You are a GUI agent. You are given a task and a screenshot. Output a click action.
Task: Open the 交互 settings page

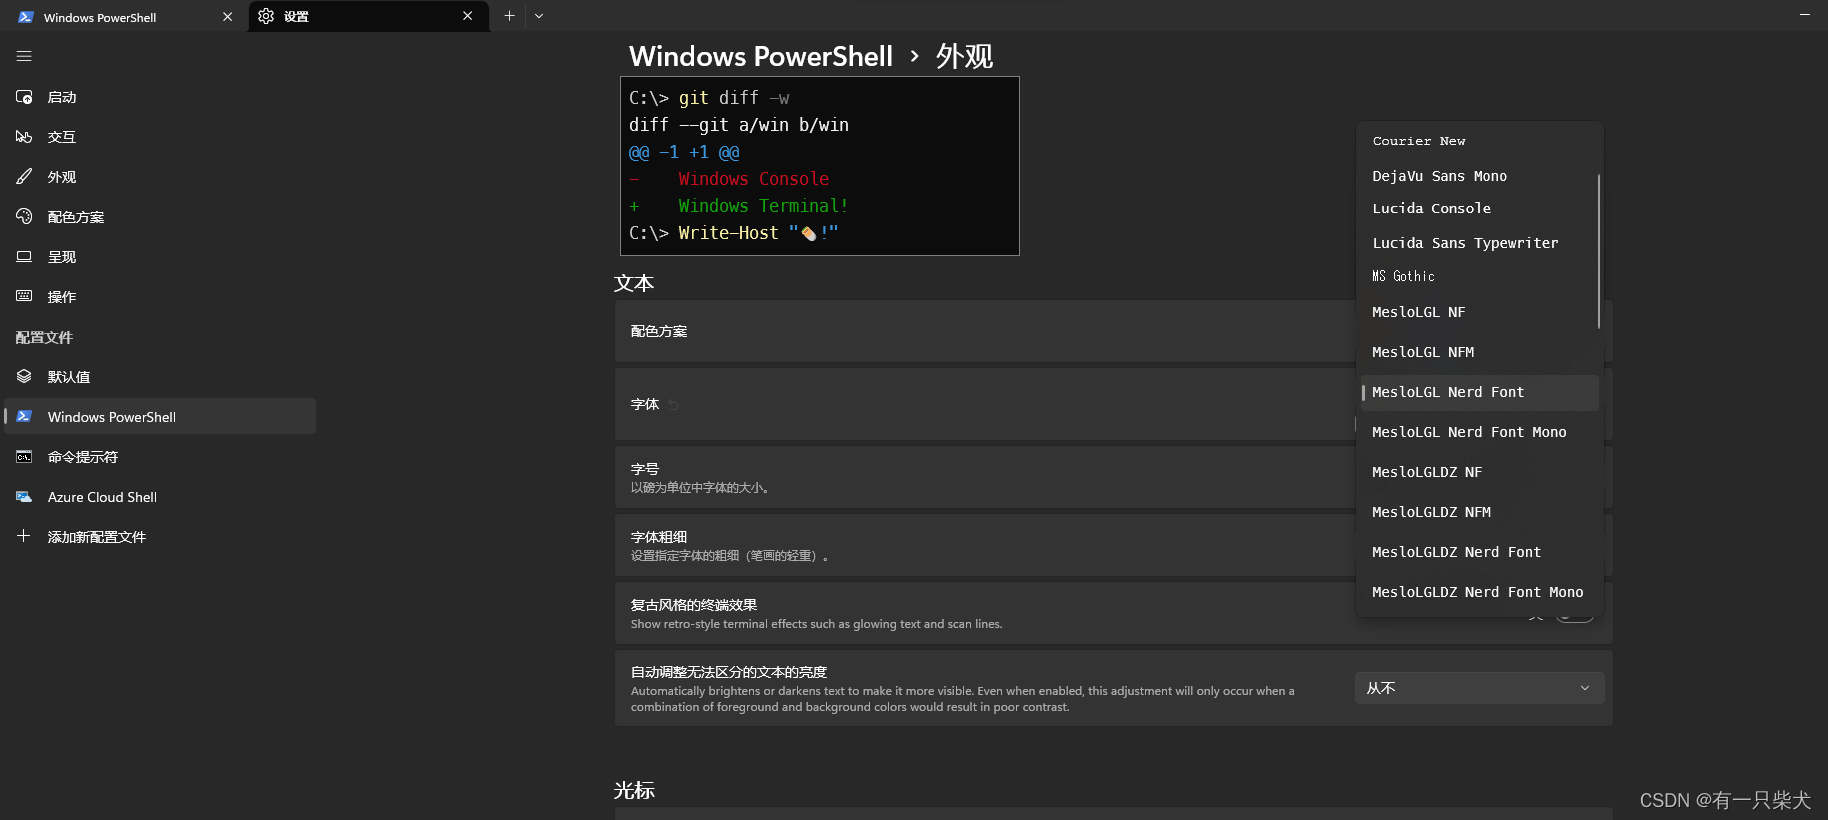(x=160, y=137)
